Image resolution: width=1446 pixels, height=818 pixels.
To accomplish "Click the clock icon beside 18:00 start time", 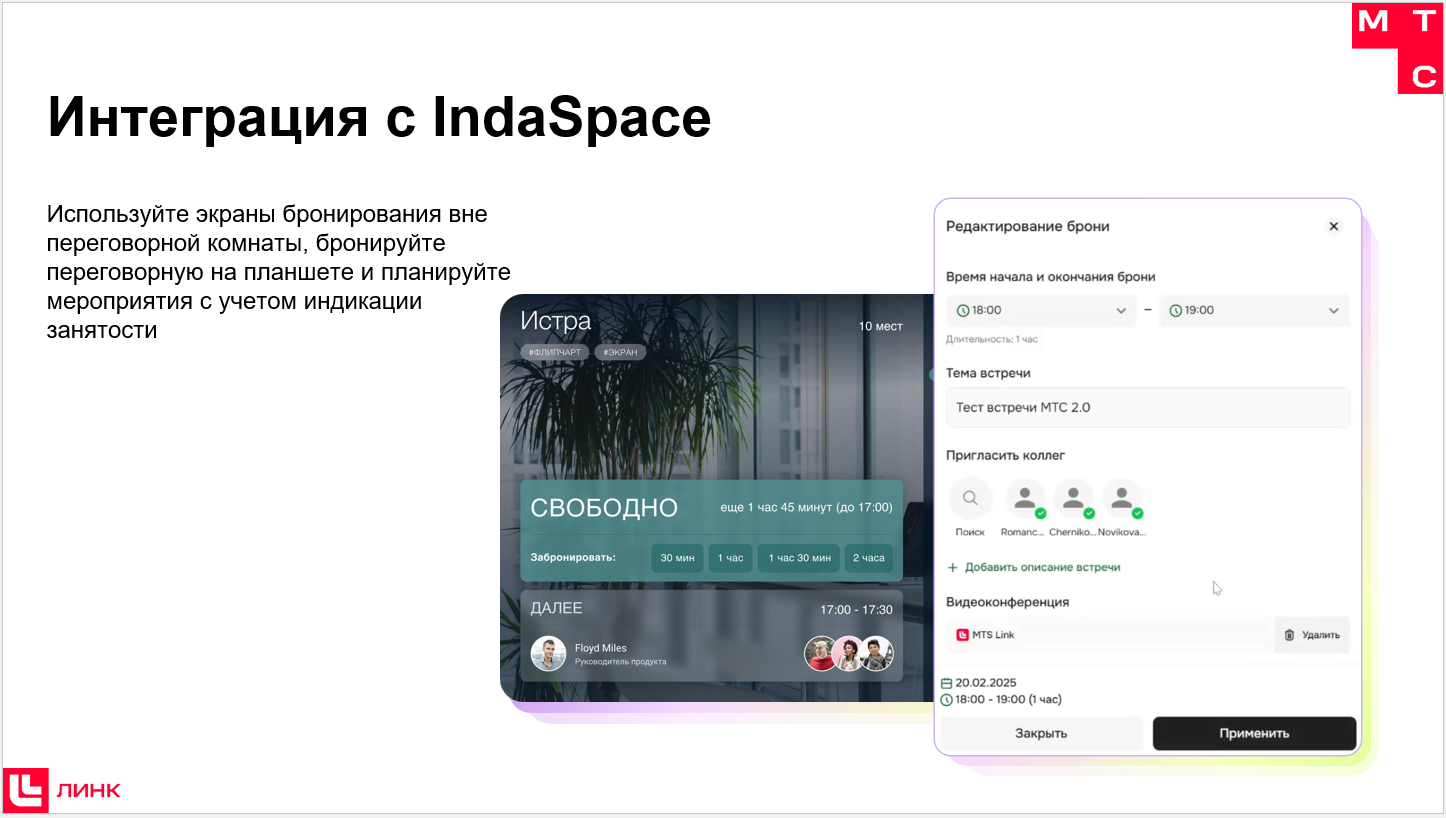I will [963, 310].
